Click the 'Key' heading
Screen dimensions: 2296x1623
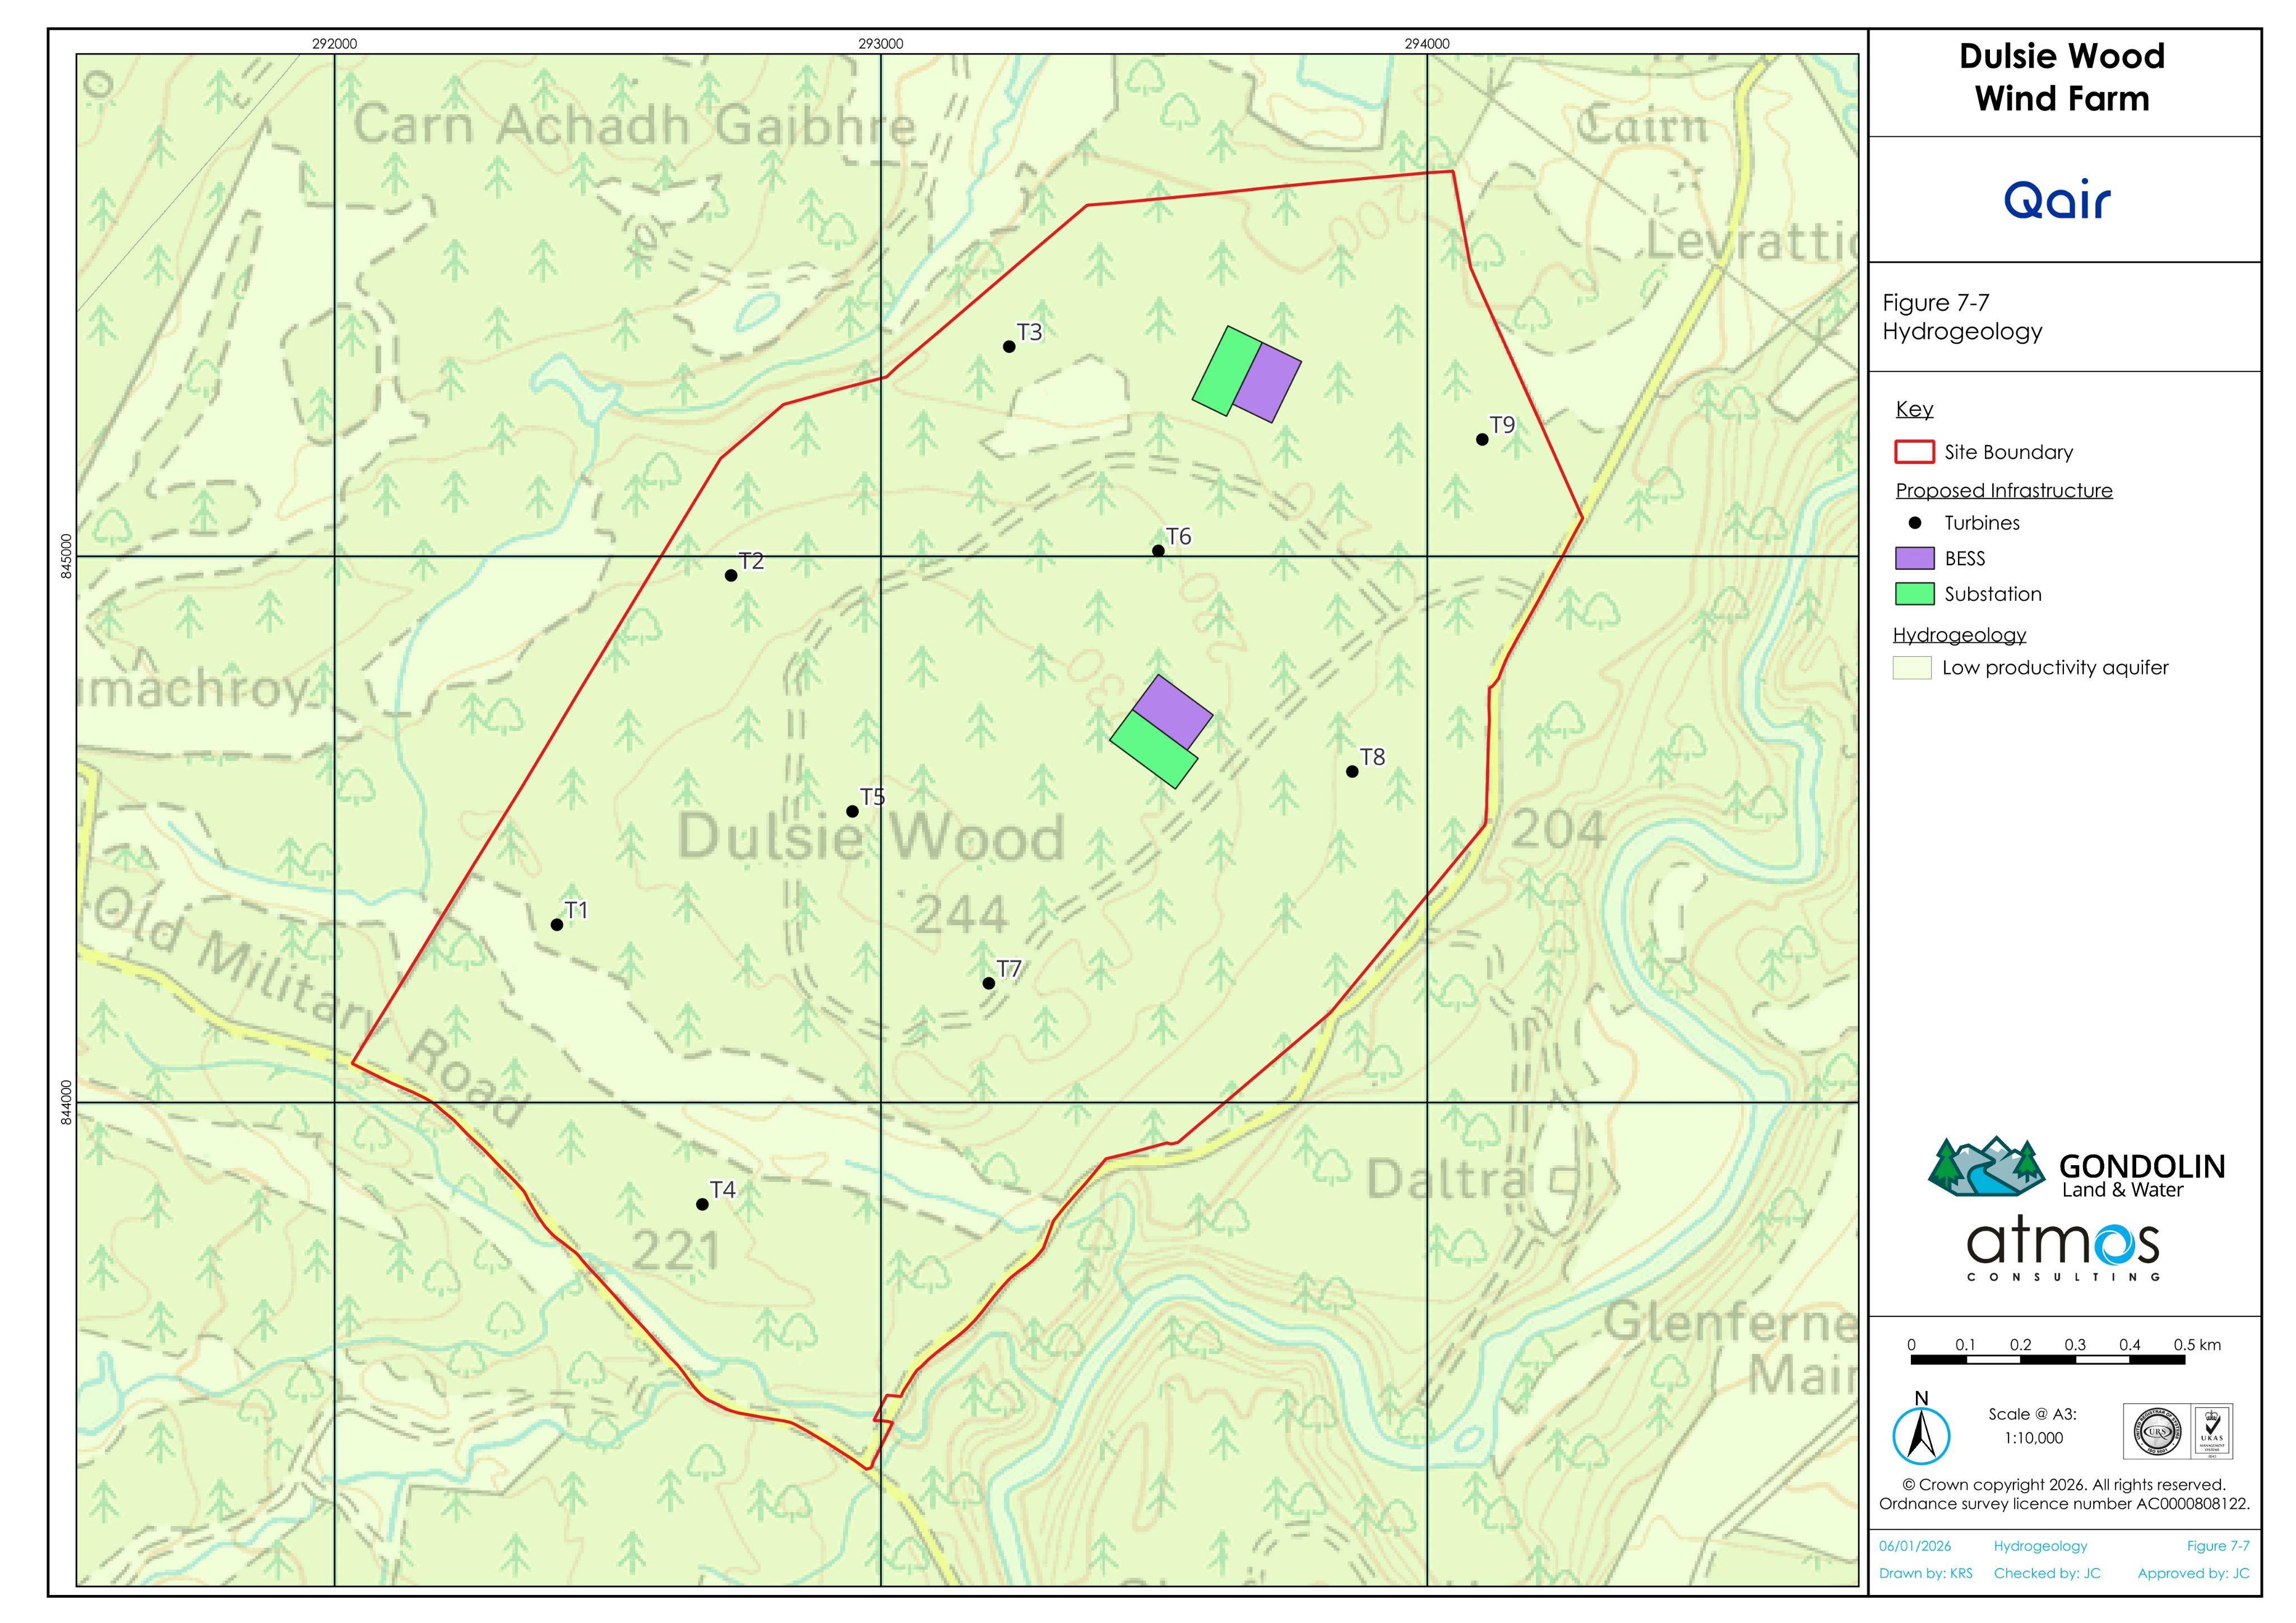coord(1914,409)
